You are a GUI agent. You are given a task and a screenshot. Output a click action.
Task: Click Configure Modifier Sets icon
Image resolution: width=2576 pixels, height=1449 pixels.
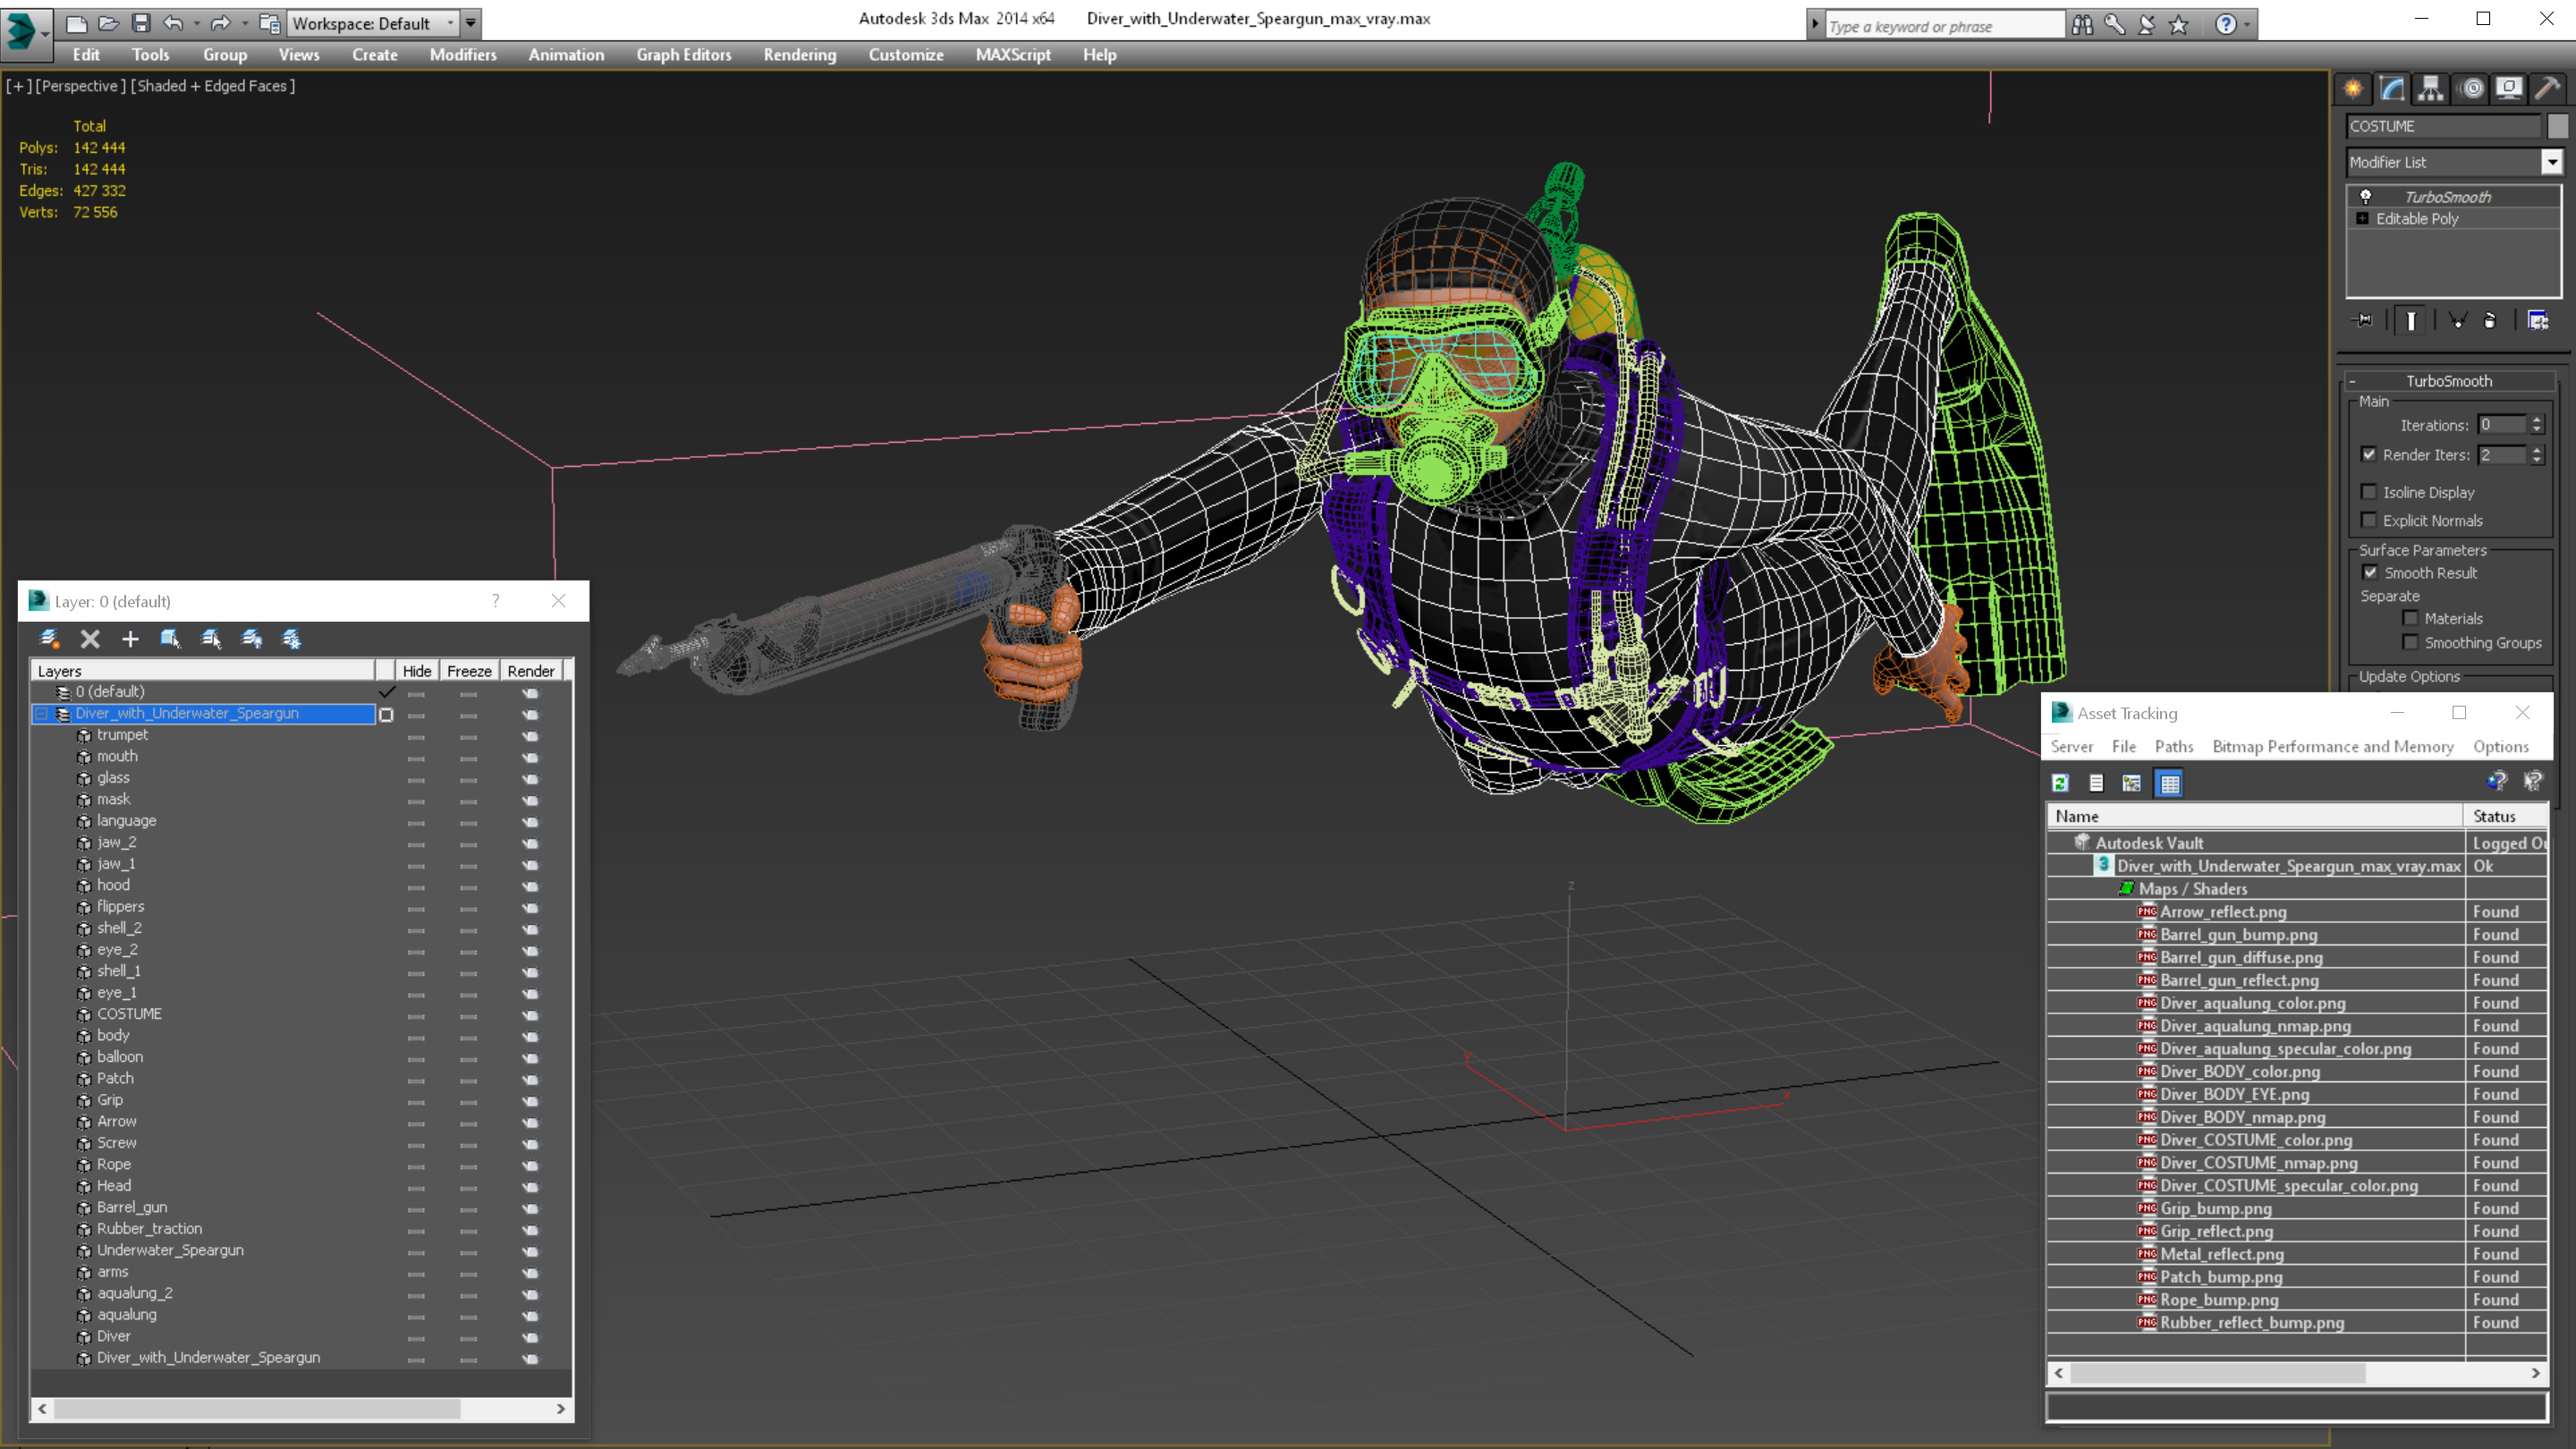click(x=2538, y=321)
